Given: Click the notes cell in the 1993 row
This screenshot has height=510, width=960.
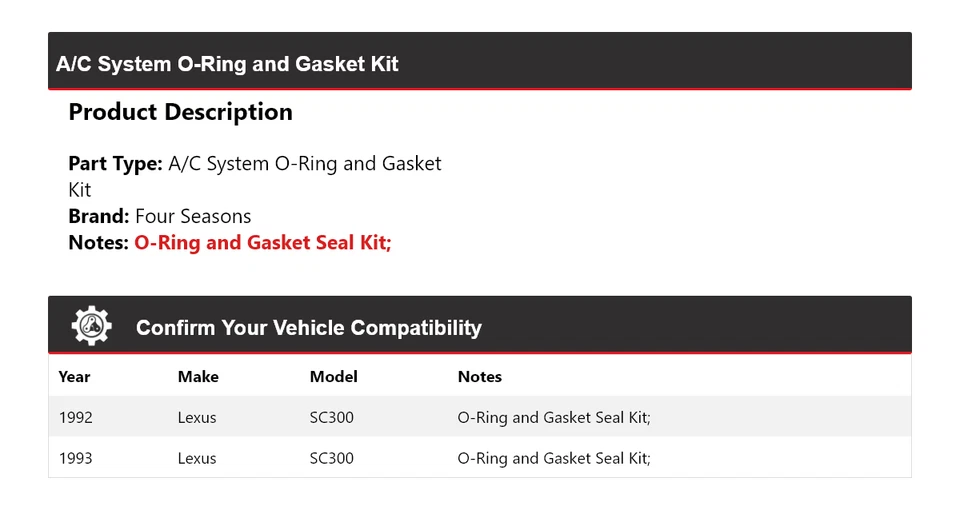Looking at the screenshot, I should click(x=554, y=458).
